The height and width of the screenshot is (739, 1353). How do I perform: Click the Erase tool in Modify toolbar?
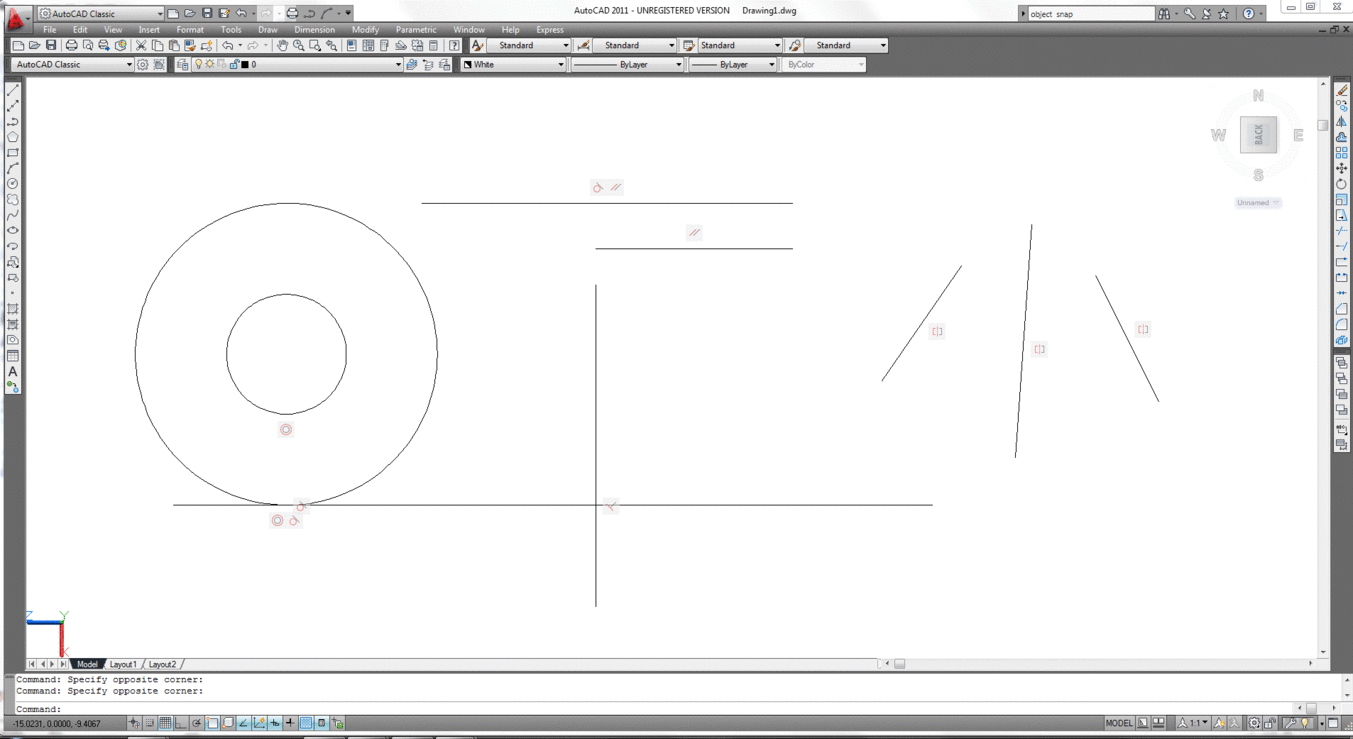tap(1342, 90)
